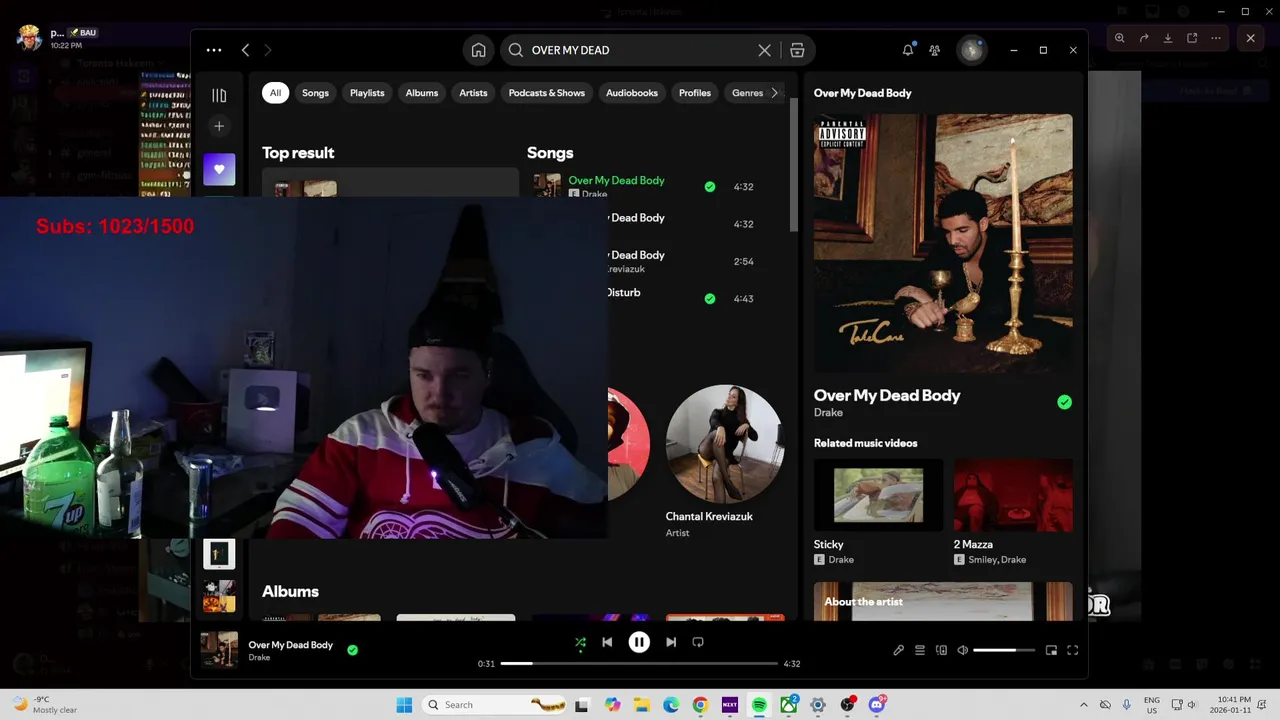
Task: Click forward arrow in background image viewer
Action: [x=1144, y=38]
